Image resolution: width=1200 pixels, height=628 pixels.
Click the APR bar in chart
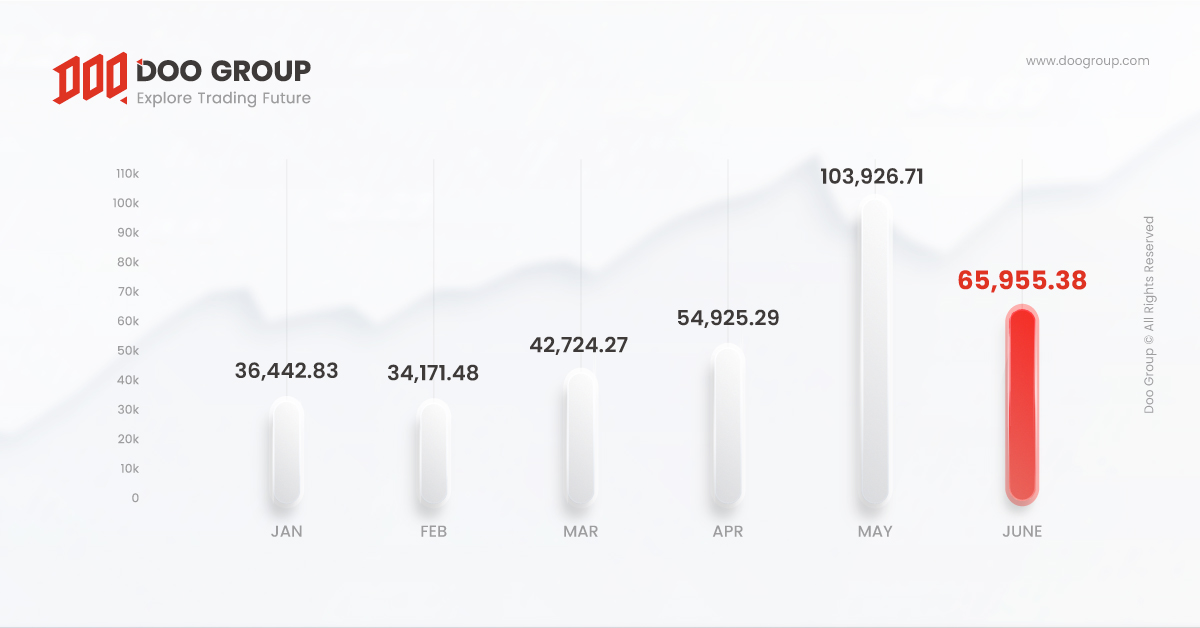click(x=728, y=424)
